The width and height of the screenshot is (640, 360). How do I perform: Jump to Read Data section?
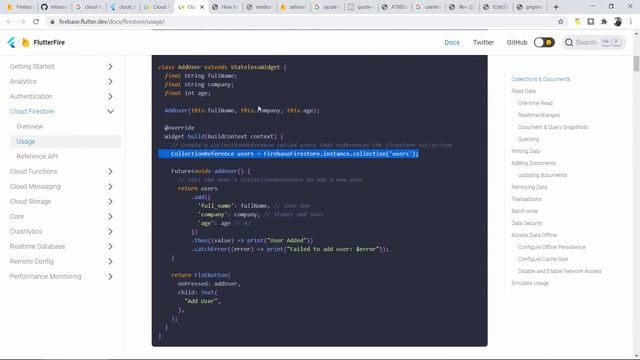pos(523,91)
